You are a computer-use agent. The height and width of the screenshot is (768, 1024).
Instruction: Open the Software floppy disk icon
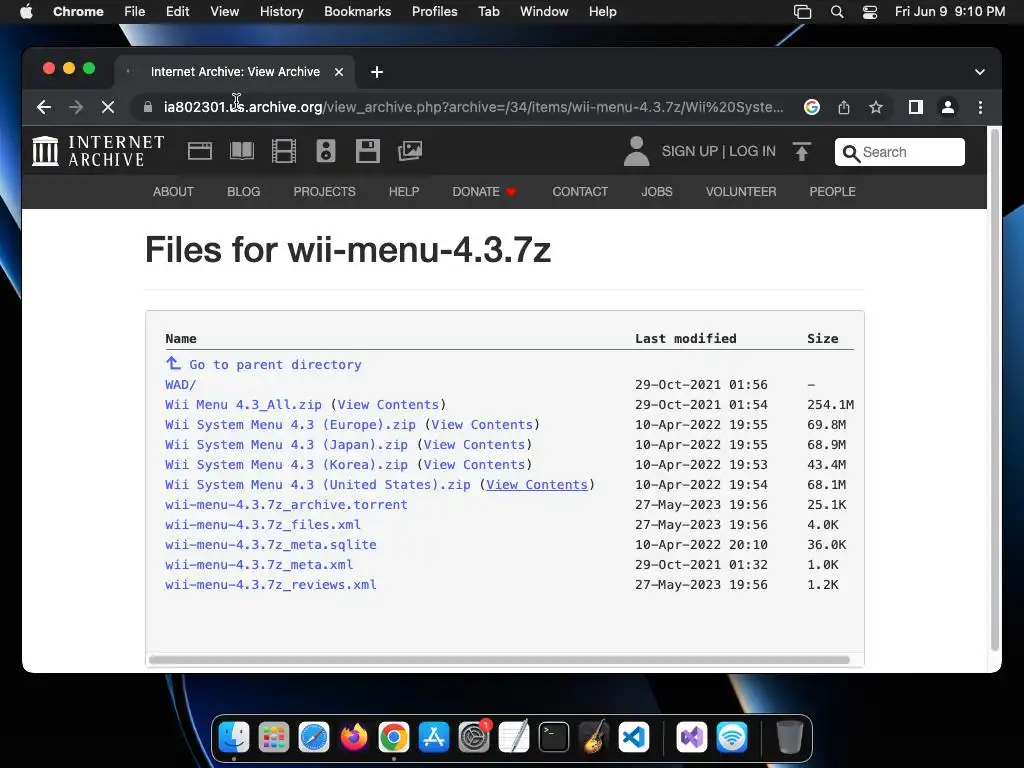[368, 151]
